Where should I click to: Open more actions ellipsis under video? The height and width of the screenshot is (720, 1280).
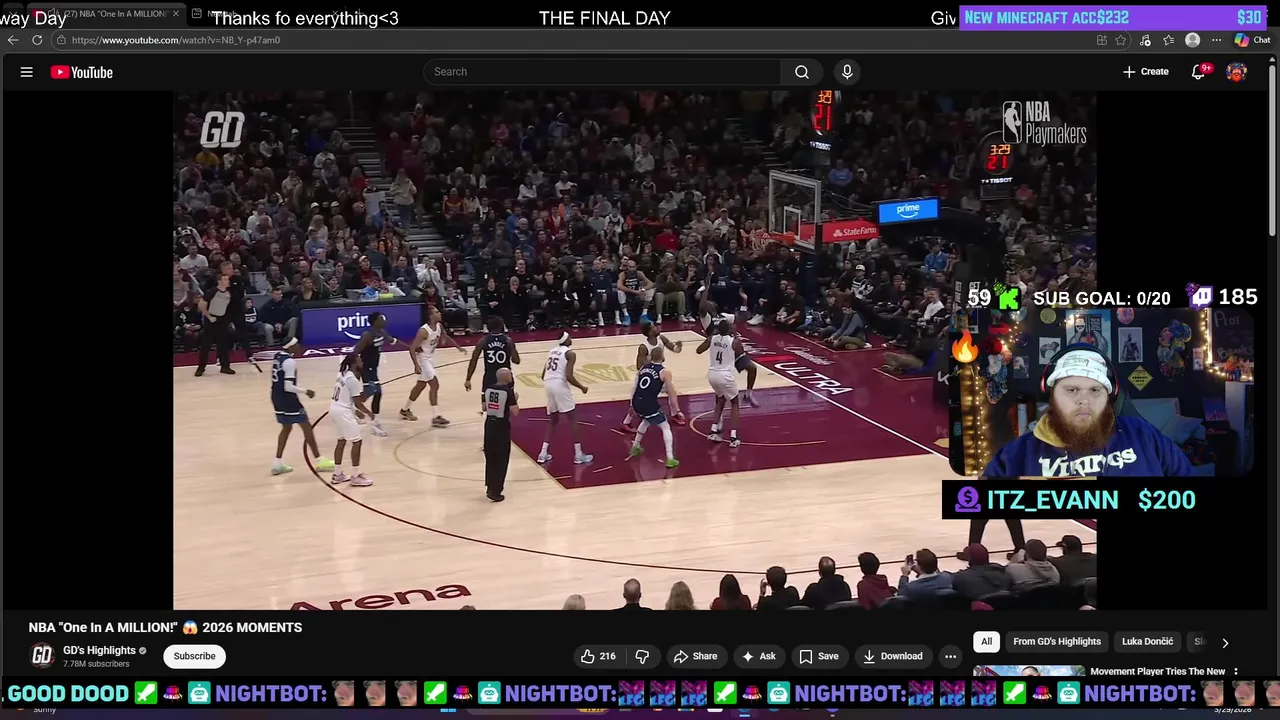click(951, 656)
